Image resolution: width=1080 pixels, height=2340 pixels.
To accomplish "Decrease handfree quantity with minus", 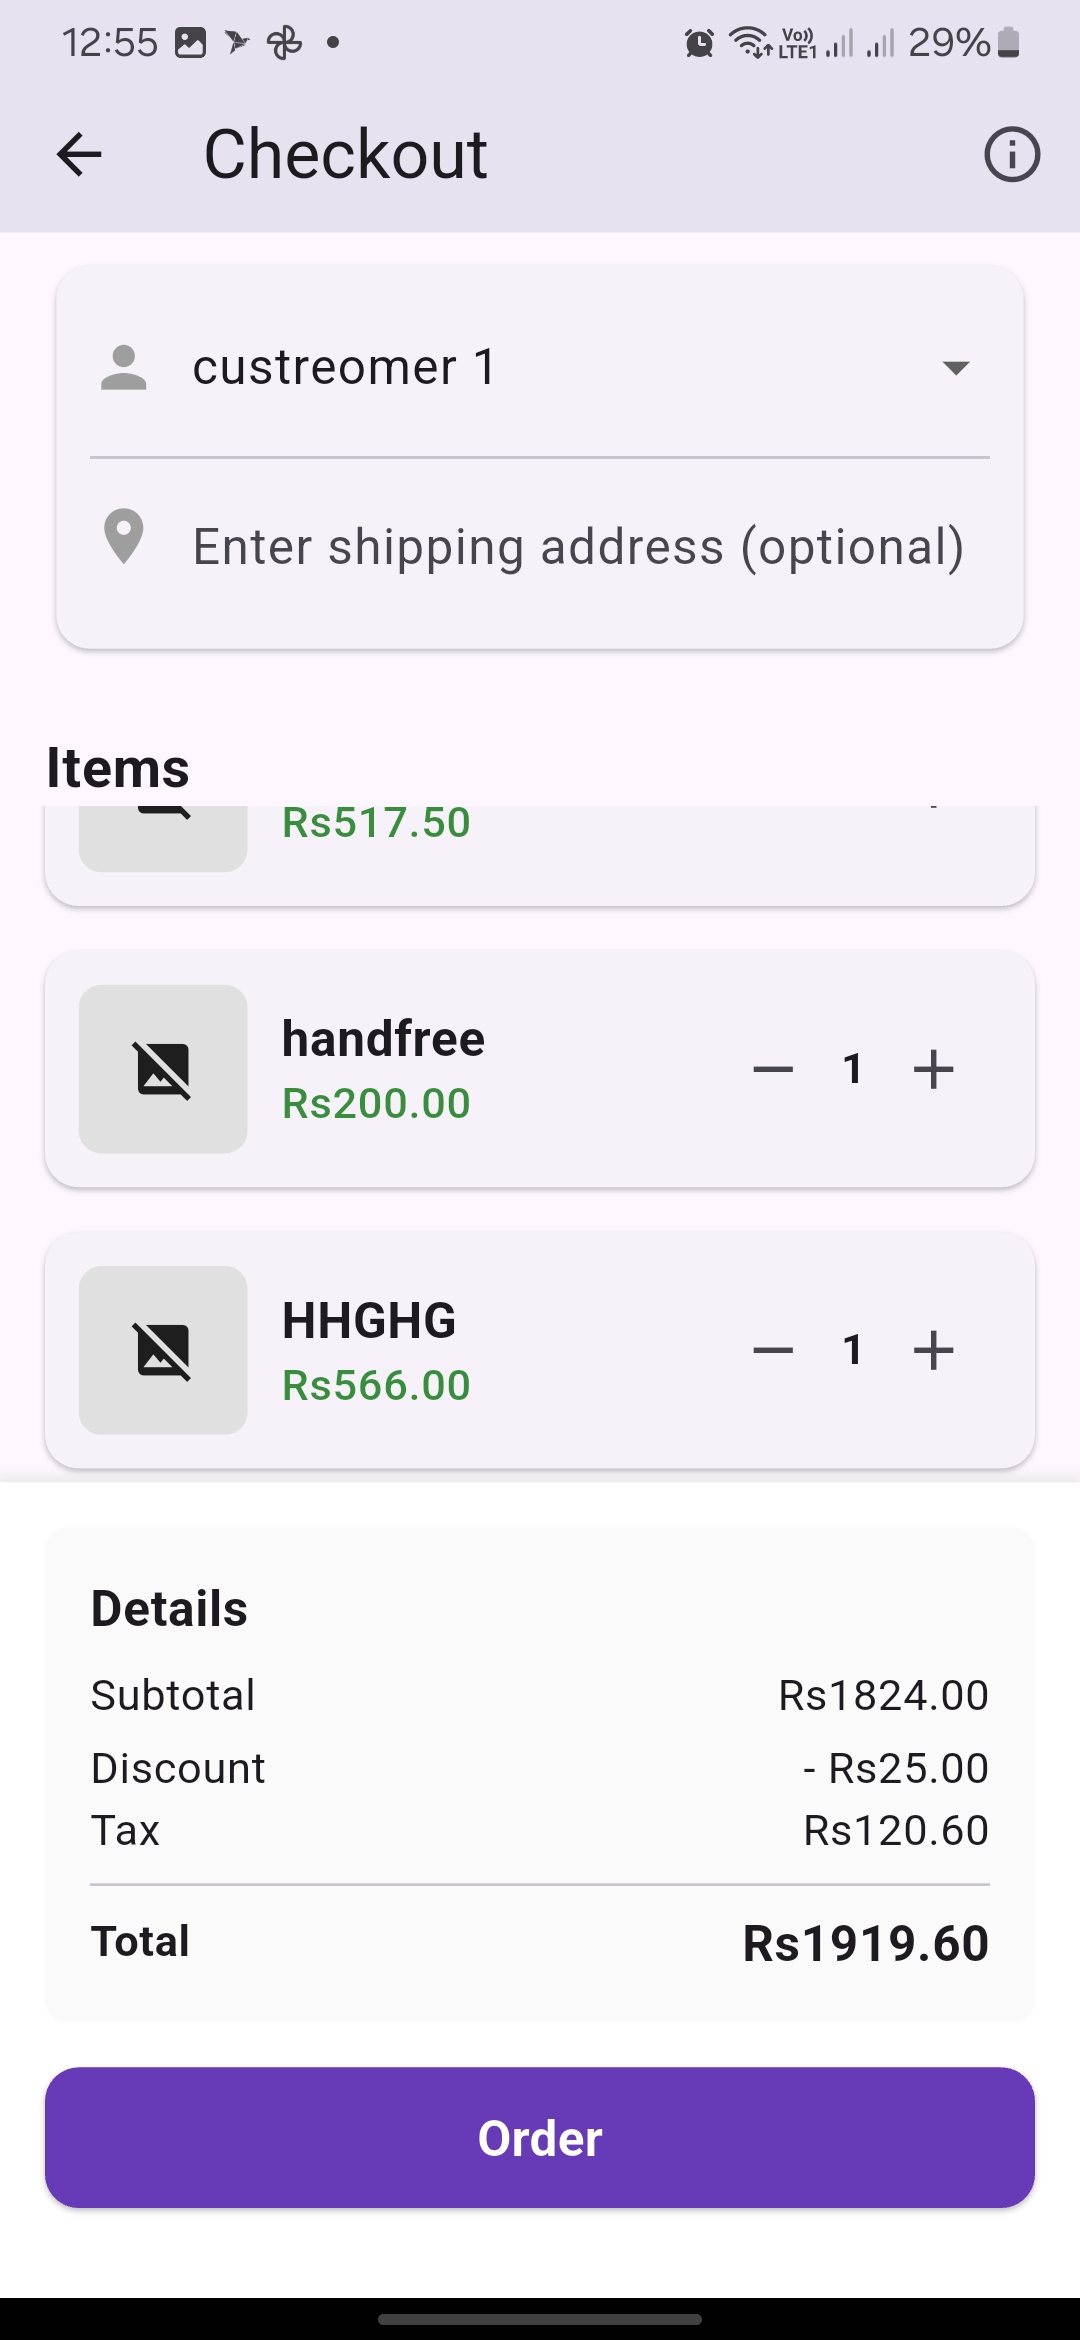I will tap(773, 1069).
